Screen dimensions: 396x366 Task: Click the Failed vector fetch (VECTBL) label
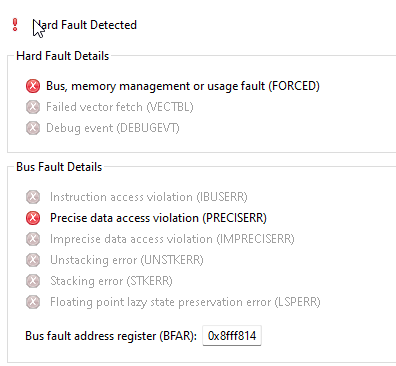click(120, 107)
